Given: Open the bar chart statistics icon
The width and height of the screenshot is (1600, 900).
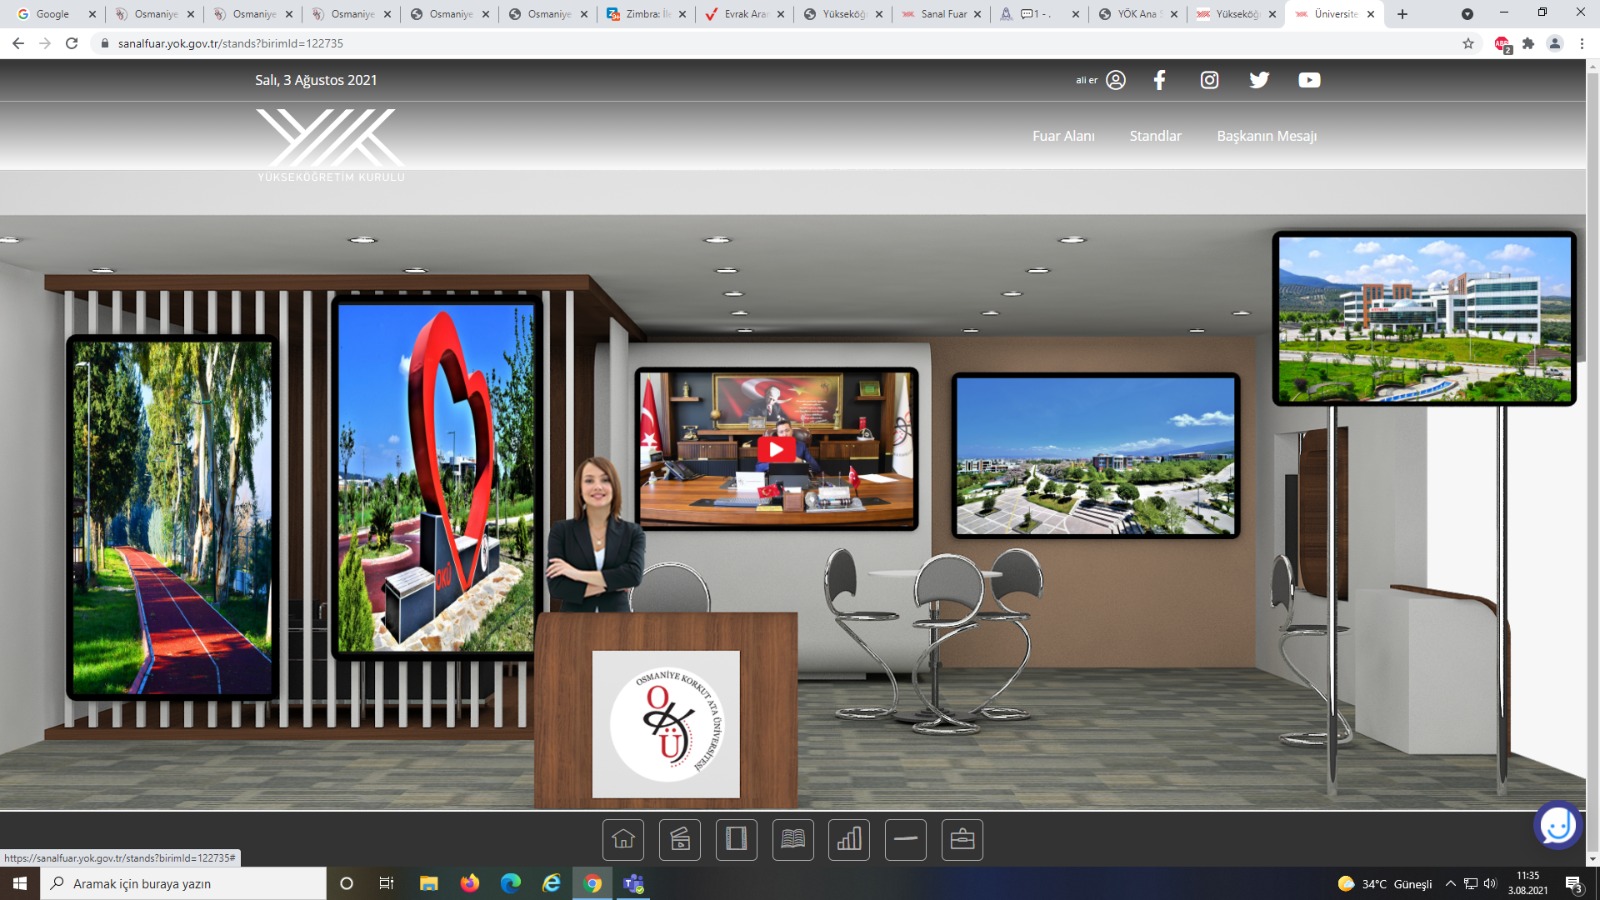Looking at the screenshot, I should 849,840.
